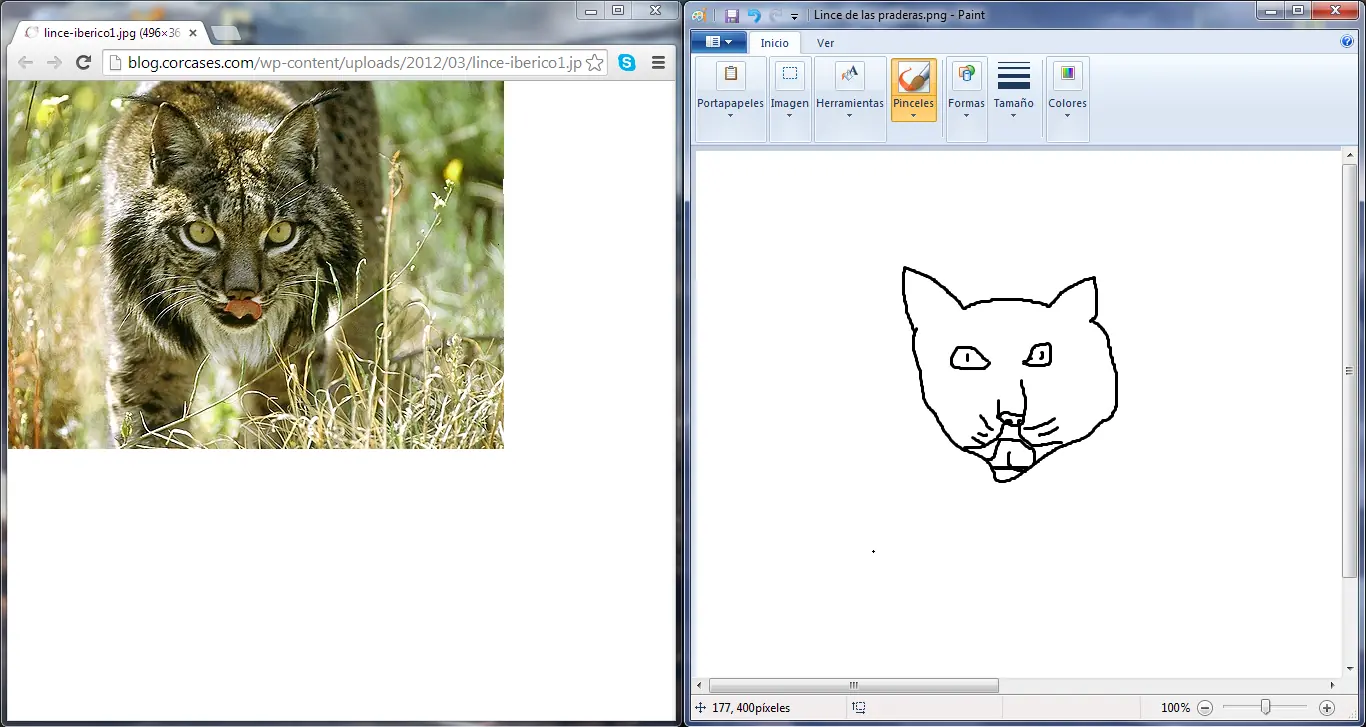Expand the Formas shapes dropdown
The height and width of the screenshot is (727, 1366).
[966, 113]
